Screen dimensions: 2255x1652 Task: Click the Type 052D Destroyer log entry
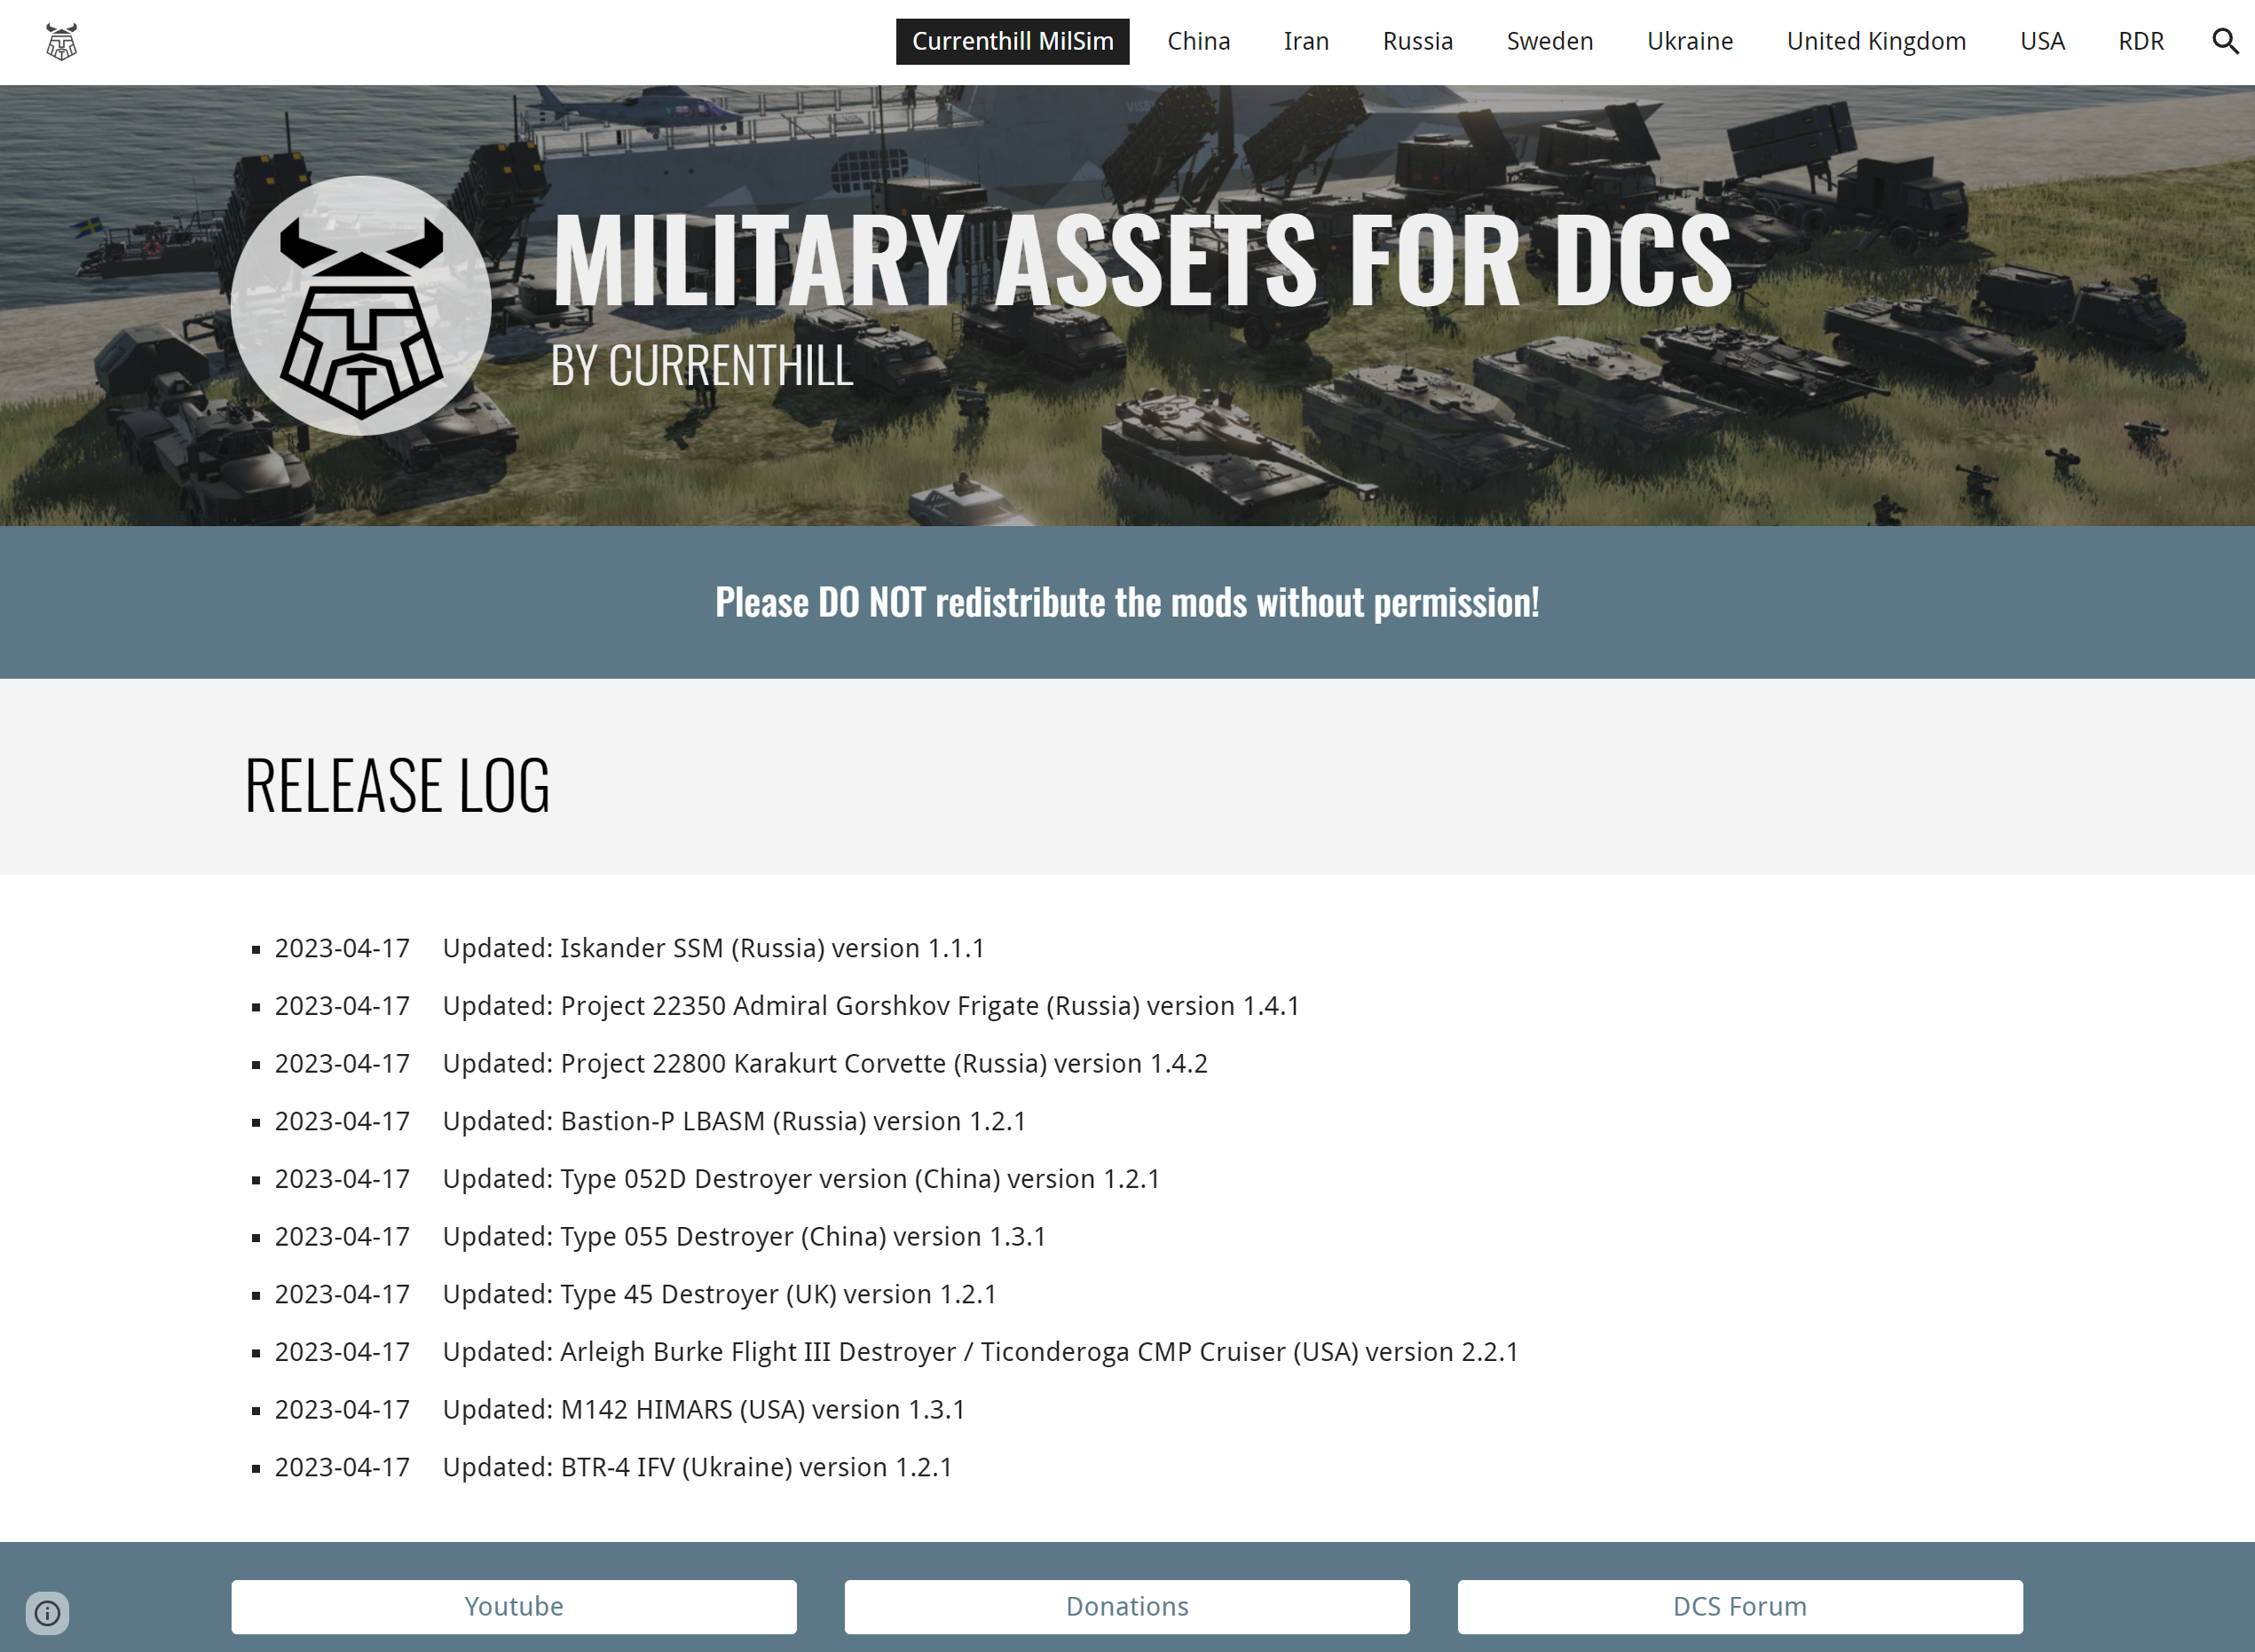tap(718, 1179)
